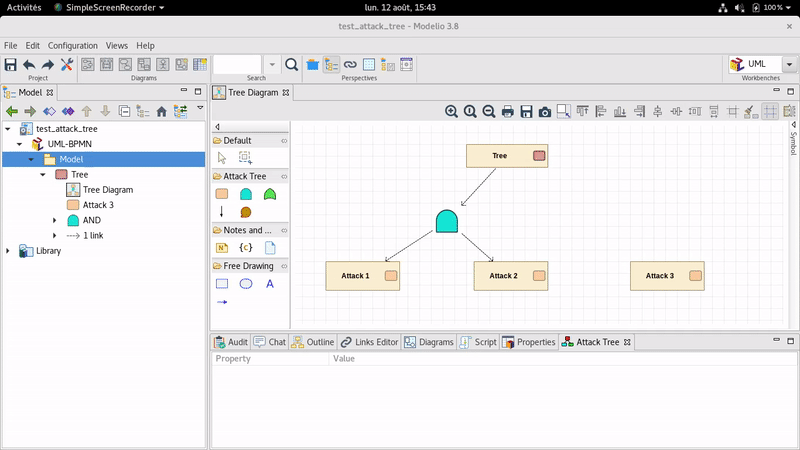800x450 pixels.
Task: Pick the ellipse tool in Free Drawing
Action: pyautogui.click(x=246, y=284)
